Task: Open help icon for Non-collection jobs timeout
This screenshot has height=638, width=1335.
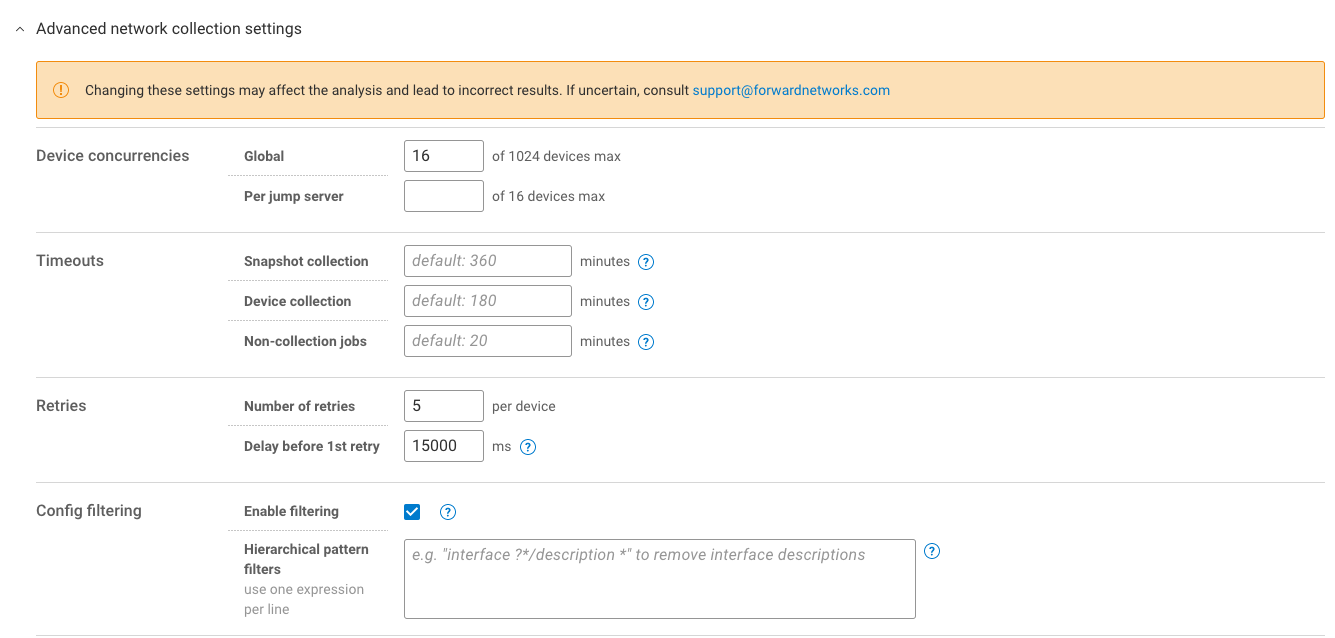Action: pos(646,342)
